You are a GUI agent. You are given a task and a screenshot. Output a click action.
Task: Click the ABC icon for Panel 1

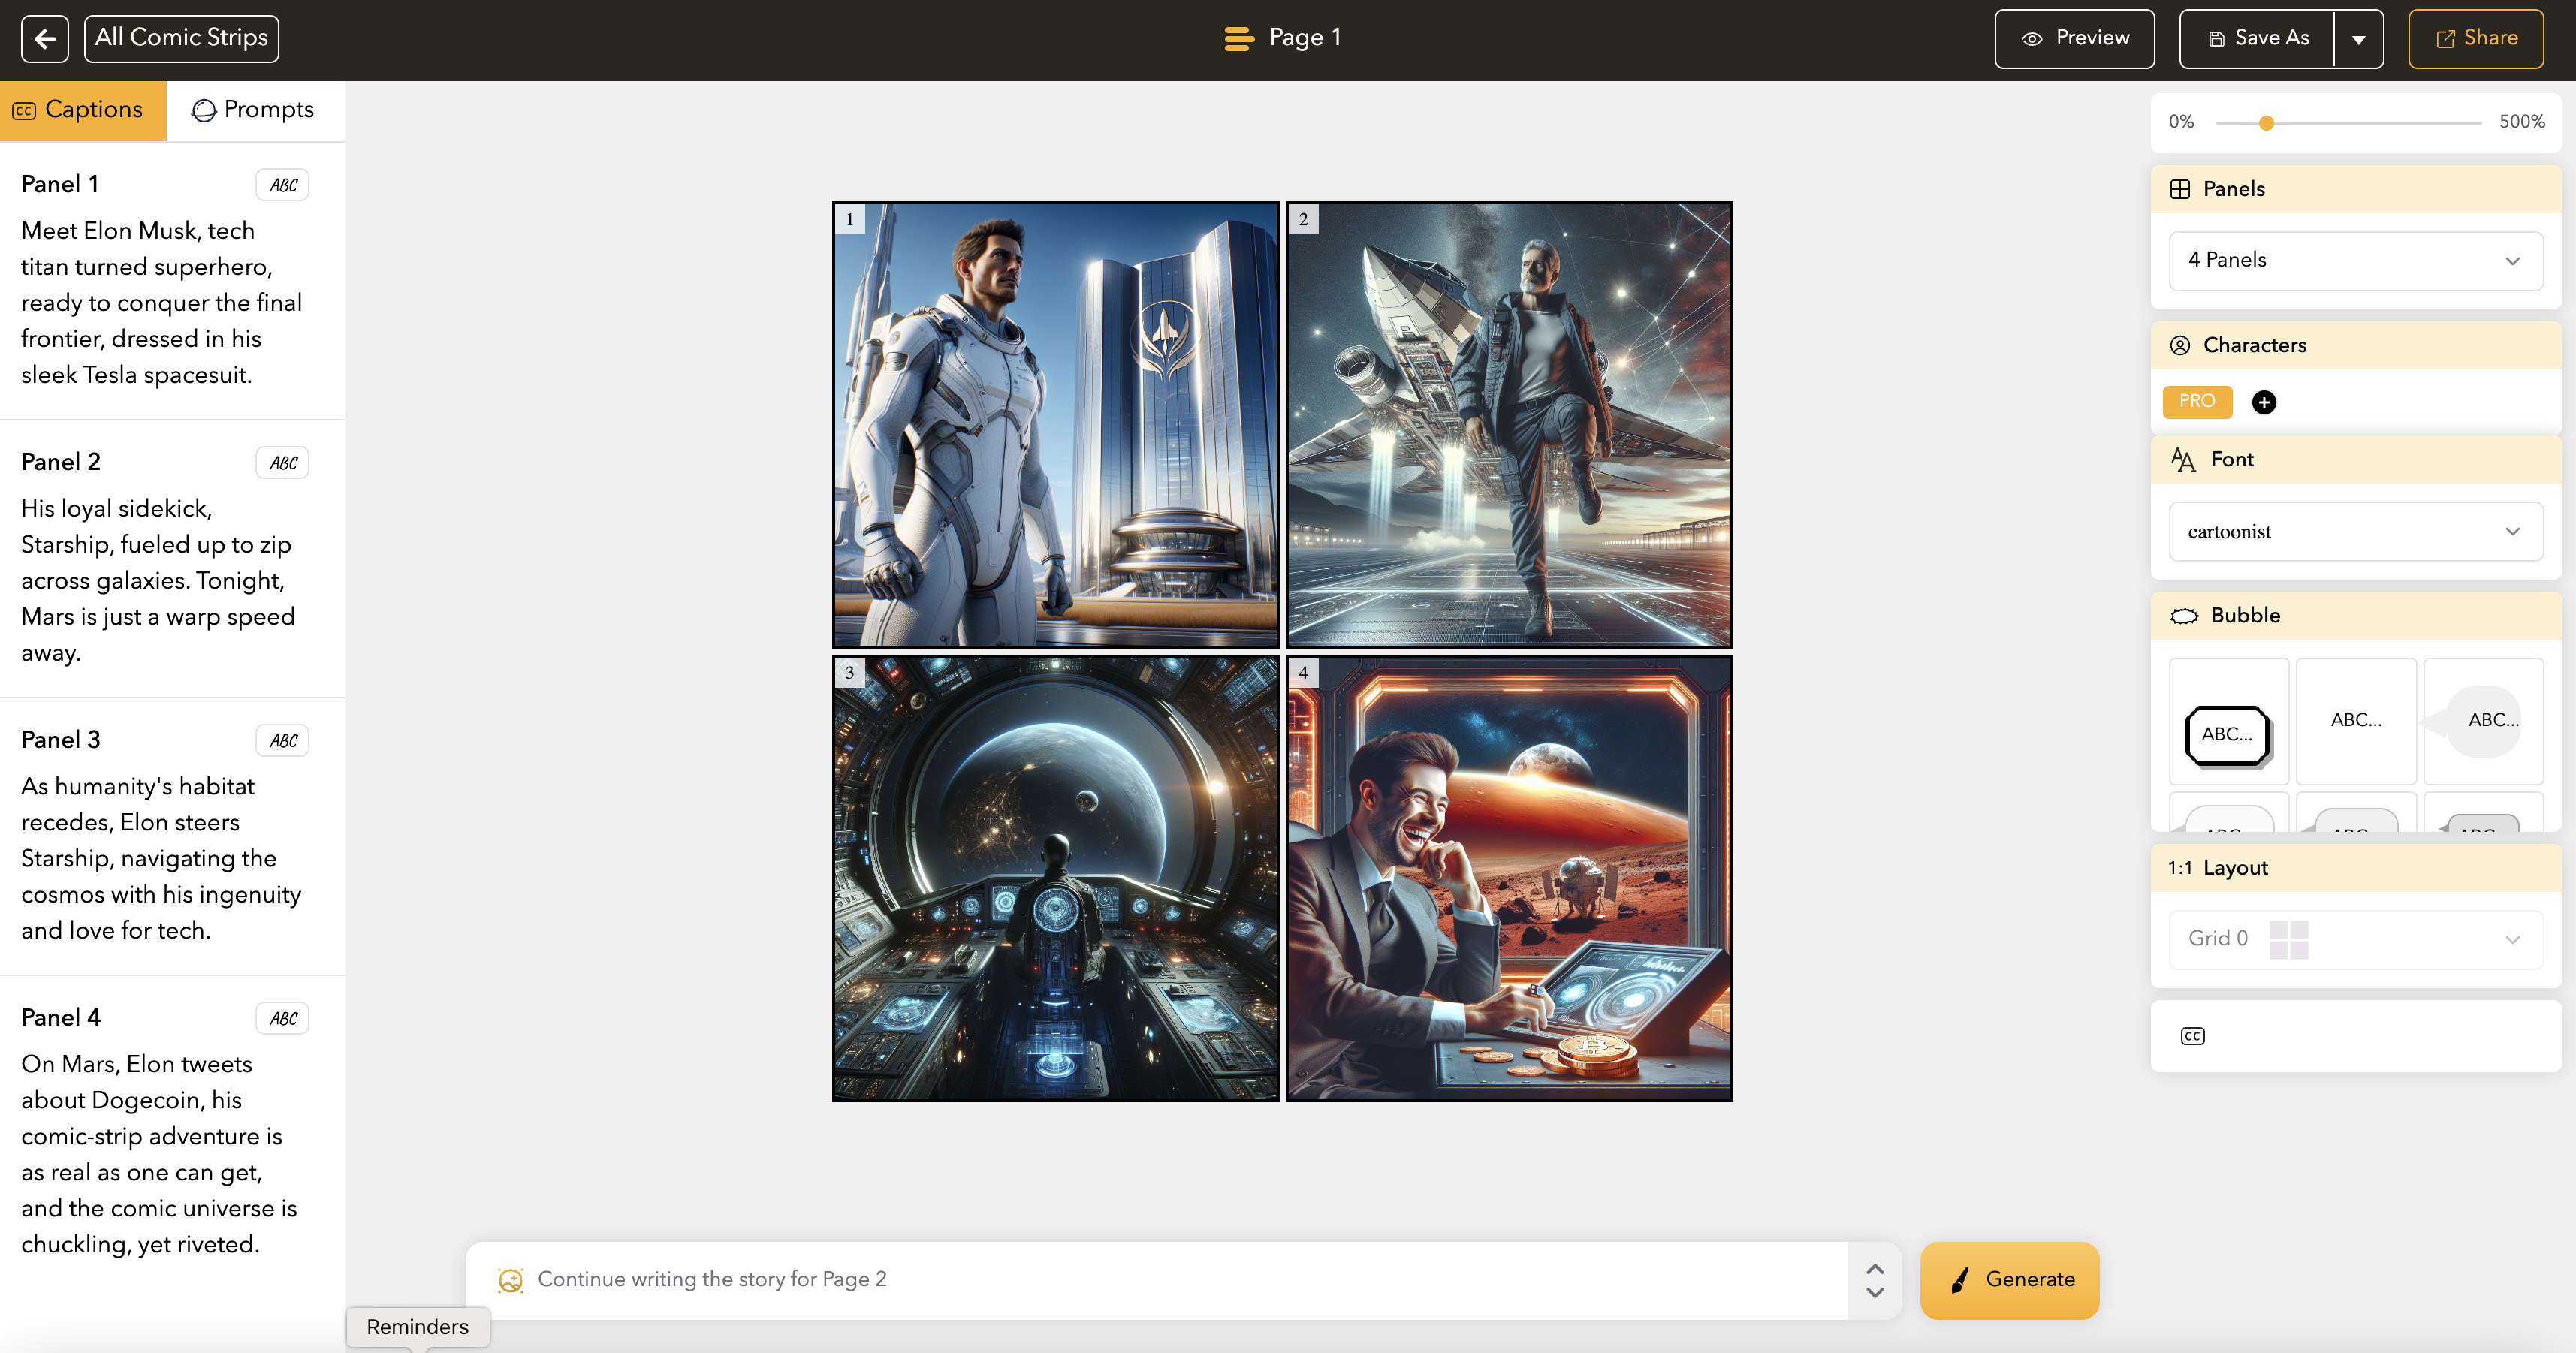click(283, 185)
